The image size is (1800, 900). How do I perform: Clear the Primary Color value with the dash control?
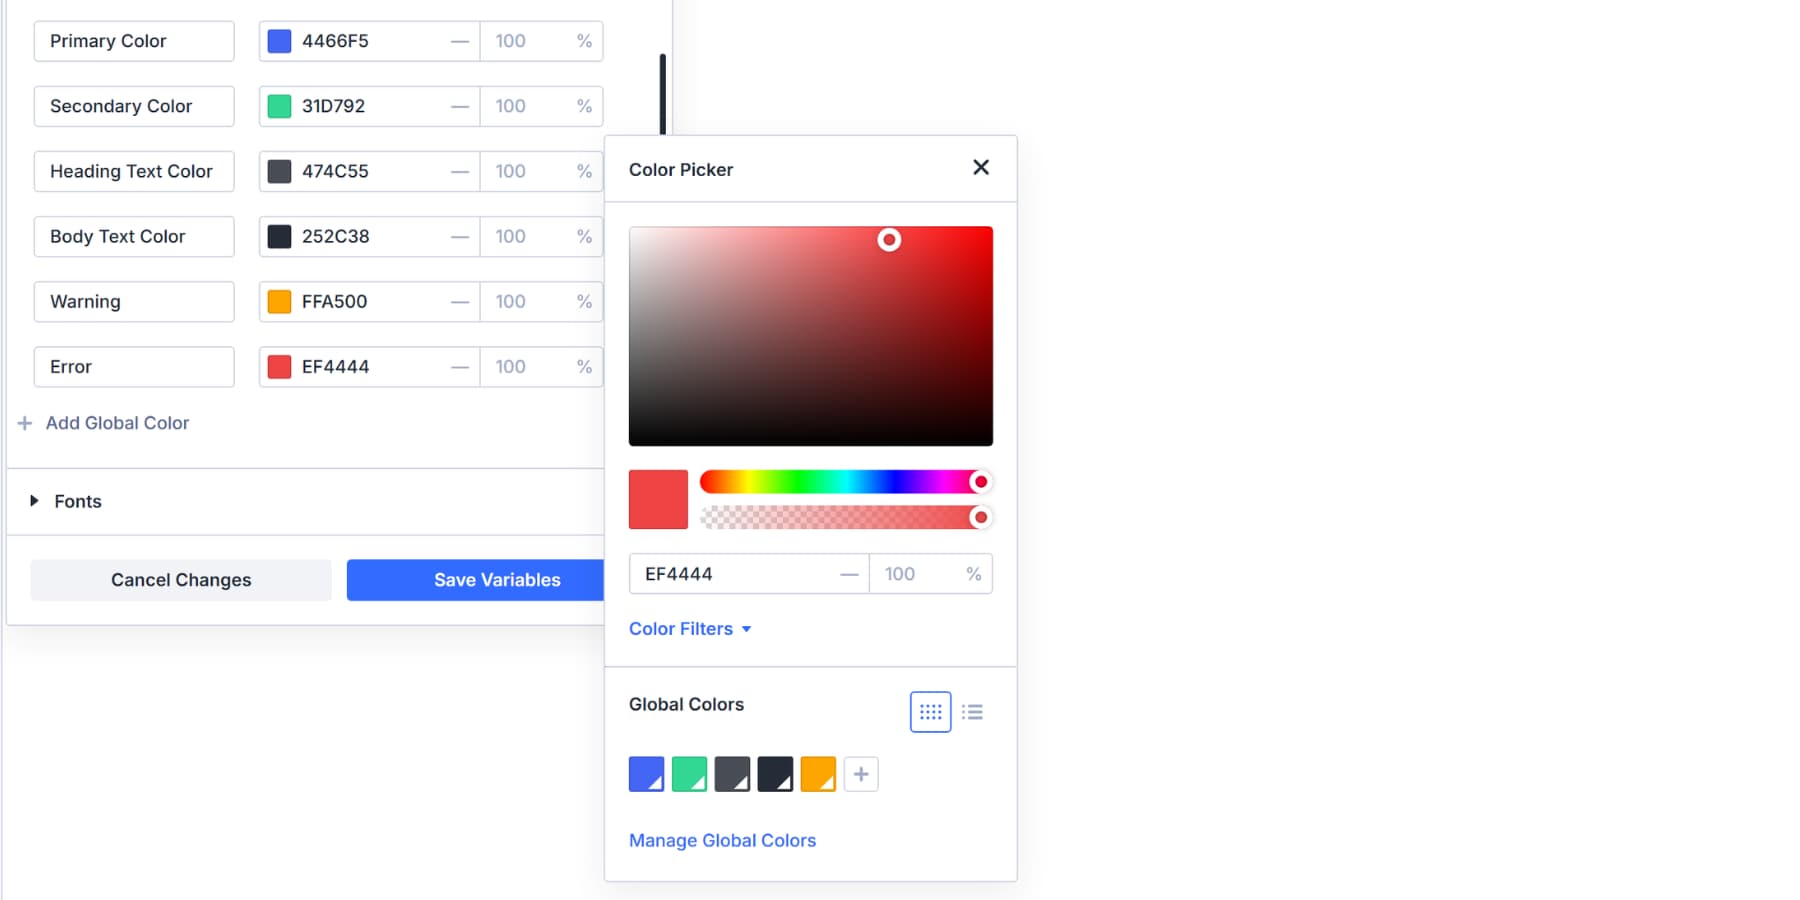(459, 41)
